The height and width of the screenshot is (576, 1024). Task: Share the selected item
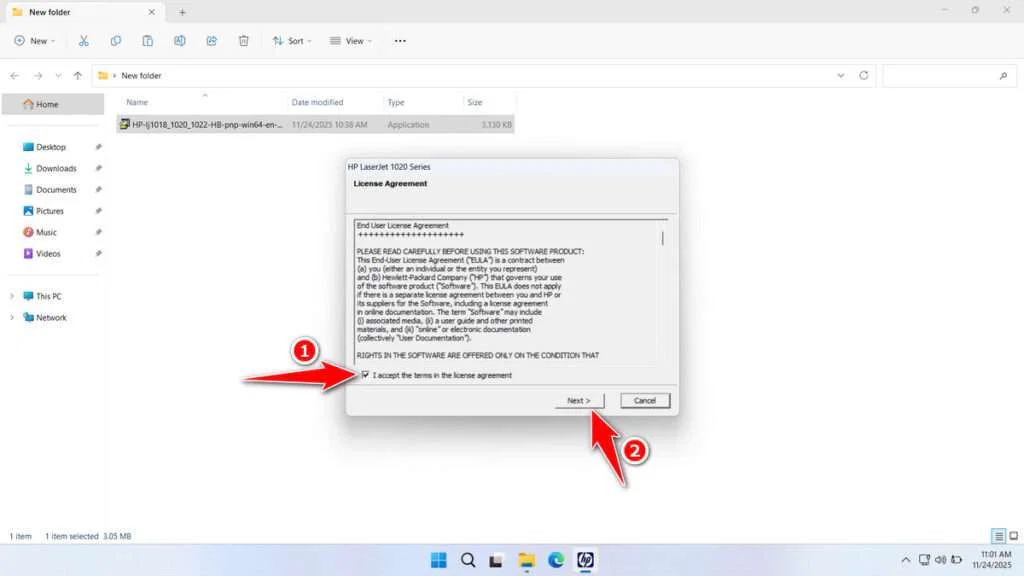click(211, 40)
